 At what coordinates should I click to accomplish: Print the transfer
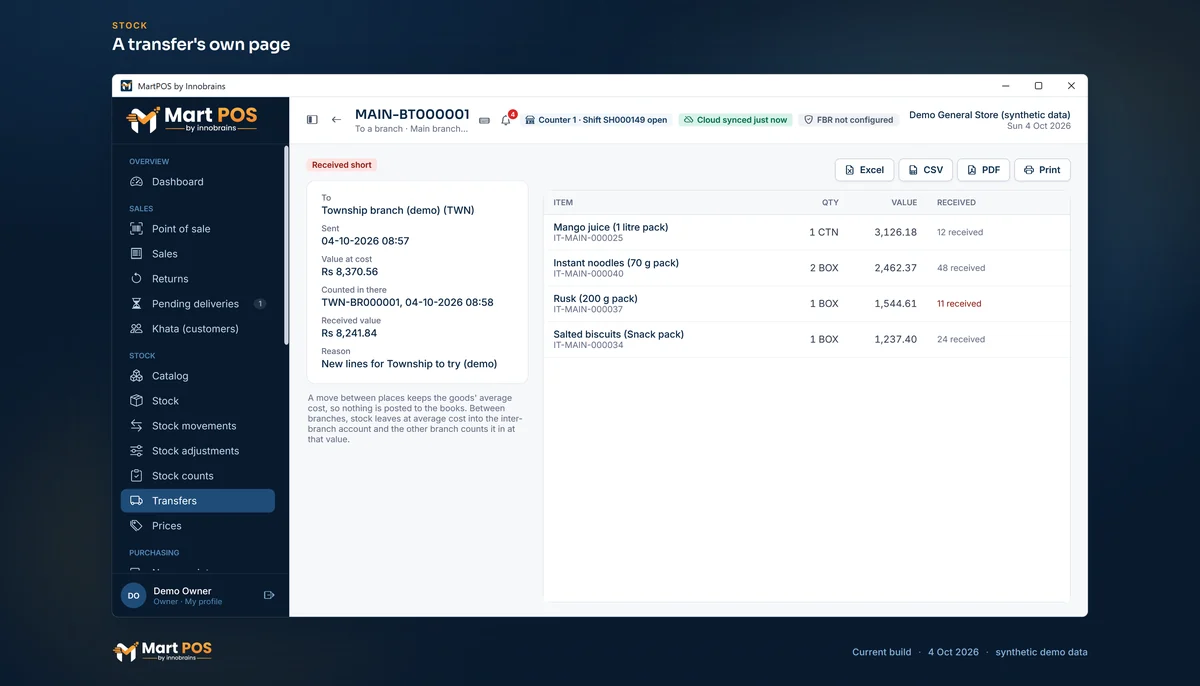(1042, 170)
